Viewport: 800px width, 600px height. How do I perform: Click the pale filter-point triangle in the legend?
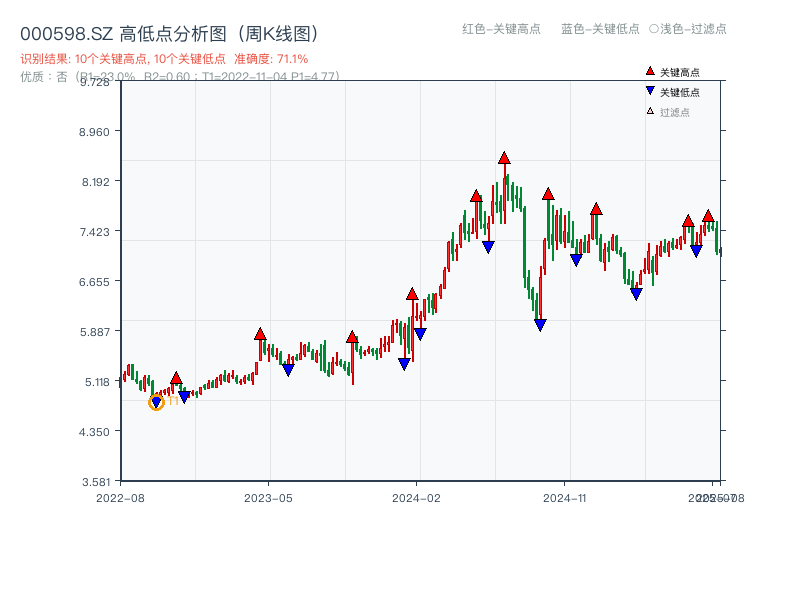point(650,111)
